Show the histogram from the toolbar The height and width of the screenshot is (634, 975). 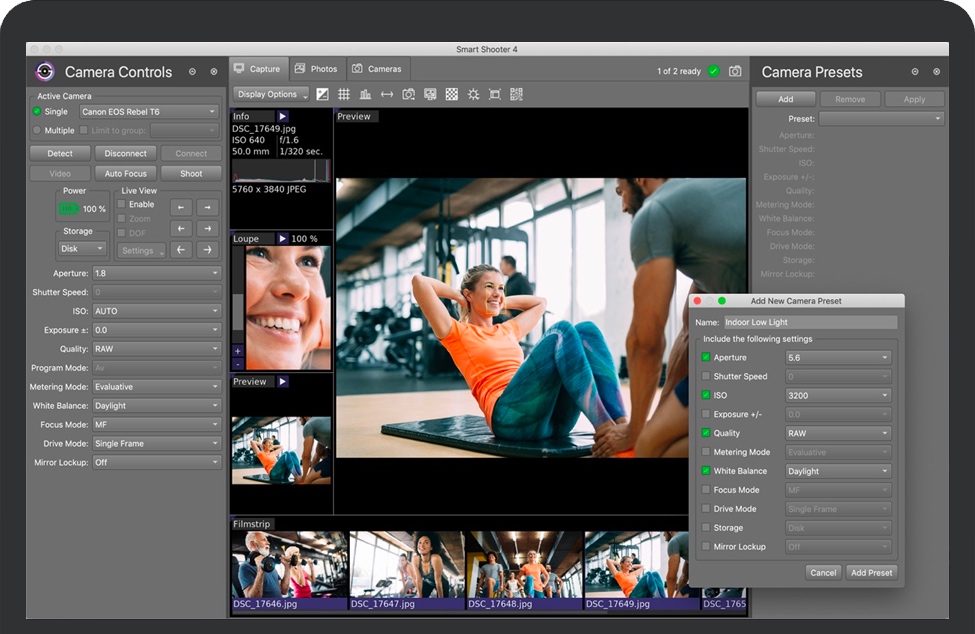[x=365, y=94]
